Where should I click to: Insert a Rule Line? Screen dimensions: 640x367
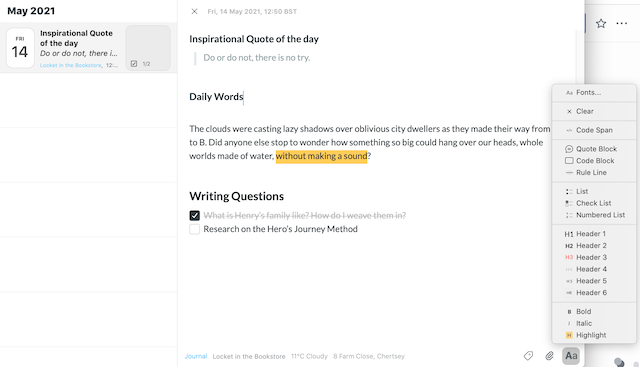594,173
